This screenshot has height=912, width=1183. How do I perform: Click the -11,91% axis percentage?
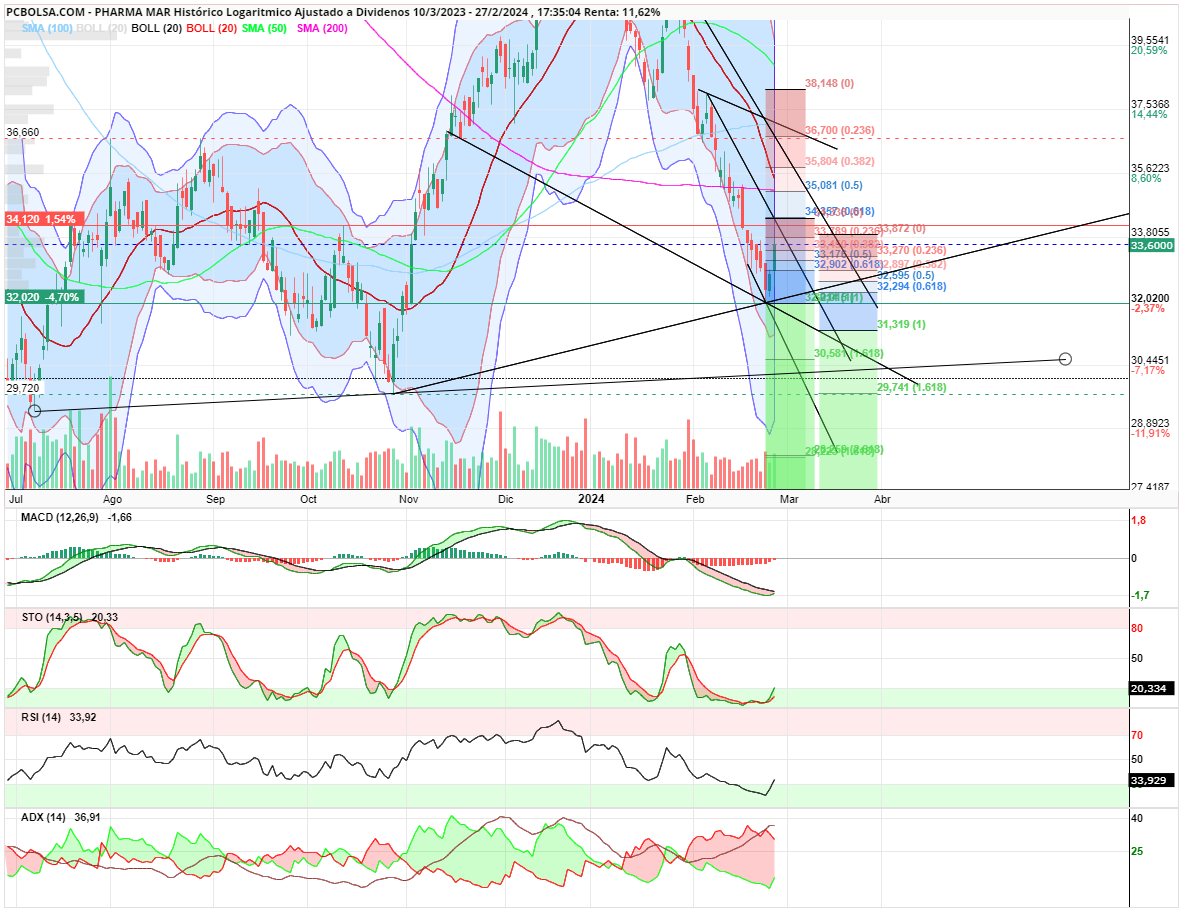coord(1151,434)
